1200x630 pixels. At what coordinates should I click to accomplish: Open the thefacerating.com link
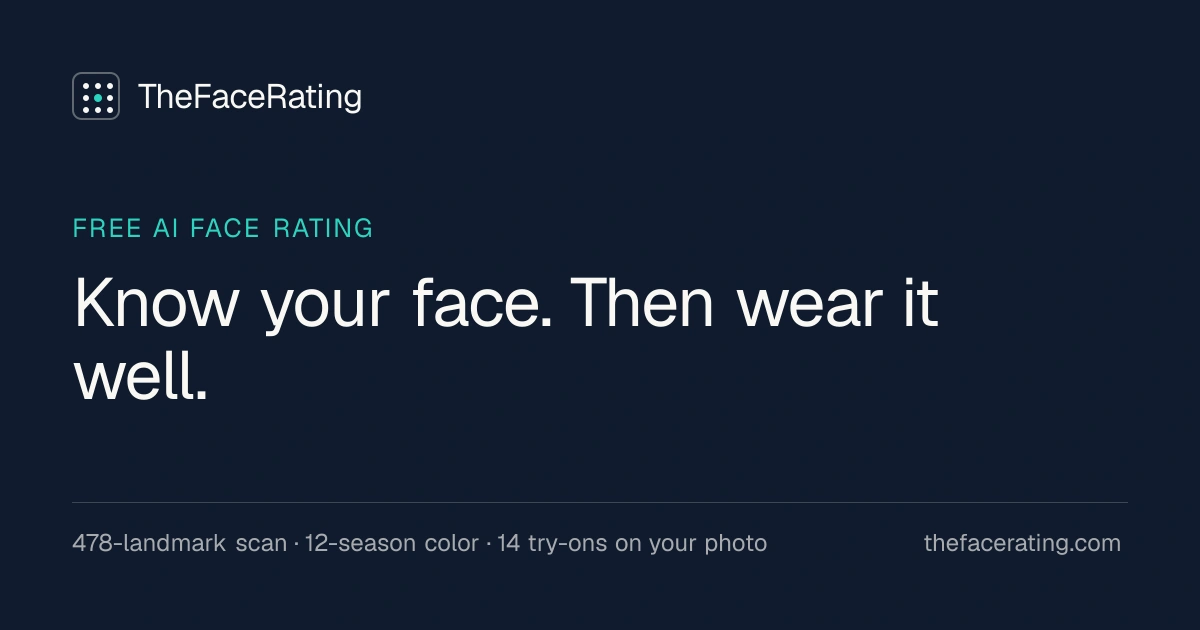click(1022, 543)
